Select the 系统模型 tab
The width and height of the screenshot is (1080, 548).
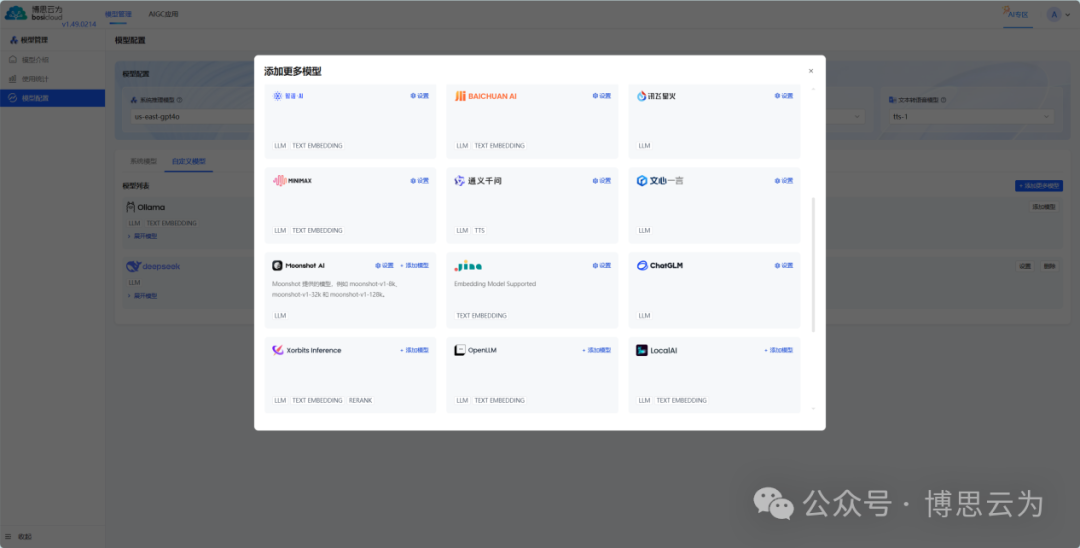click(x=143, y=162)
